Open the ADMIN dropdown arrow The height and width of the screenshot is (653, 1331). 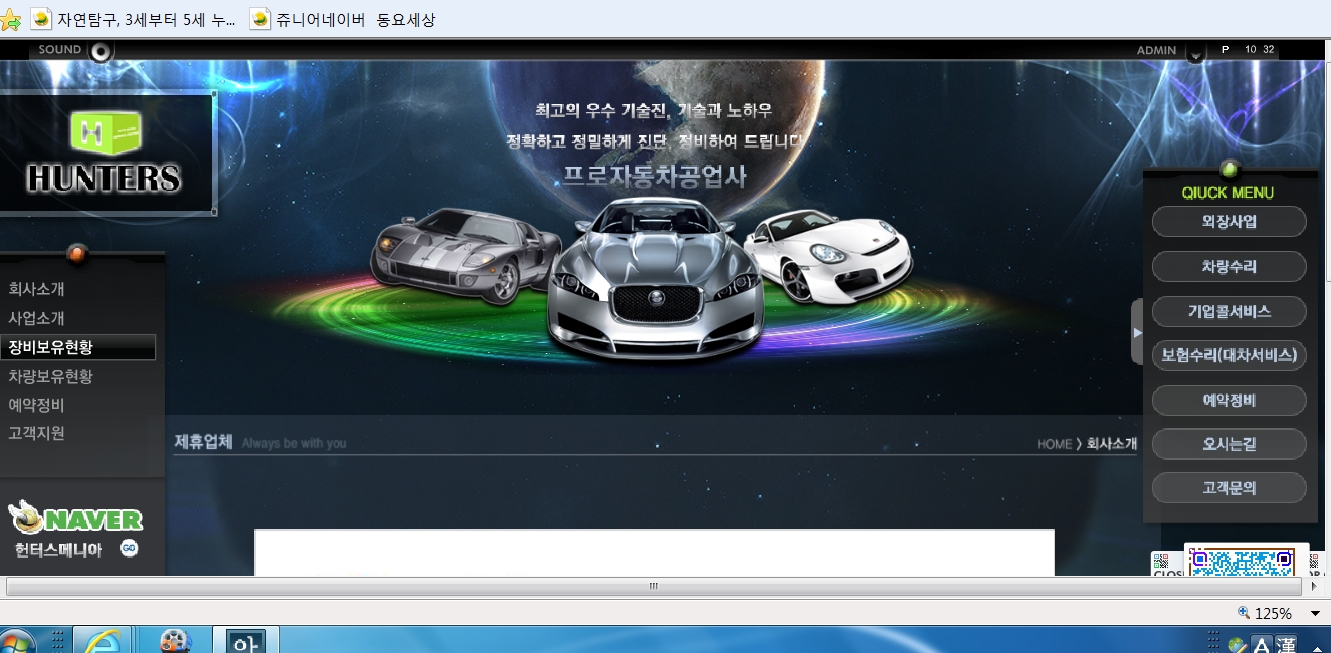(x=1195, y=54)
